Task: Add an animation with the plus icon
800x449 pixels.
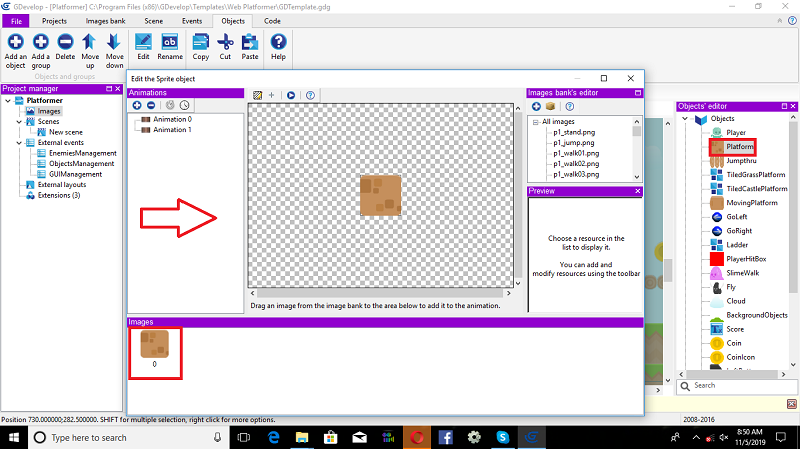Action: pos(137,105)
